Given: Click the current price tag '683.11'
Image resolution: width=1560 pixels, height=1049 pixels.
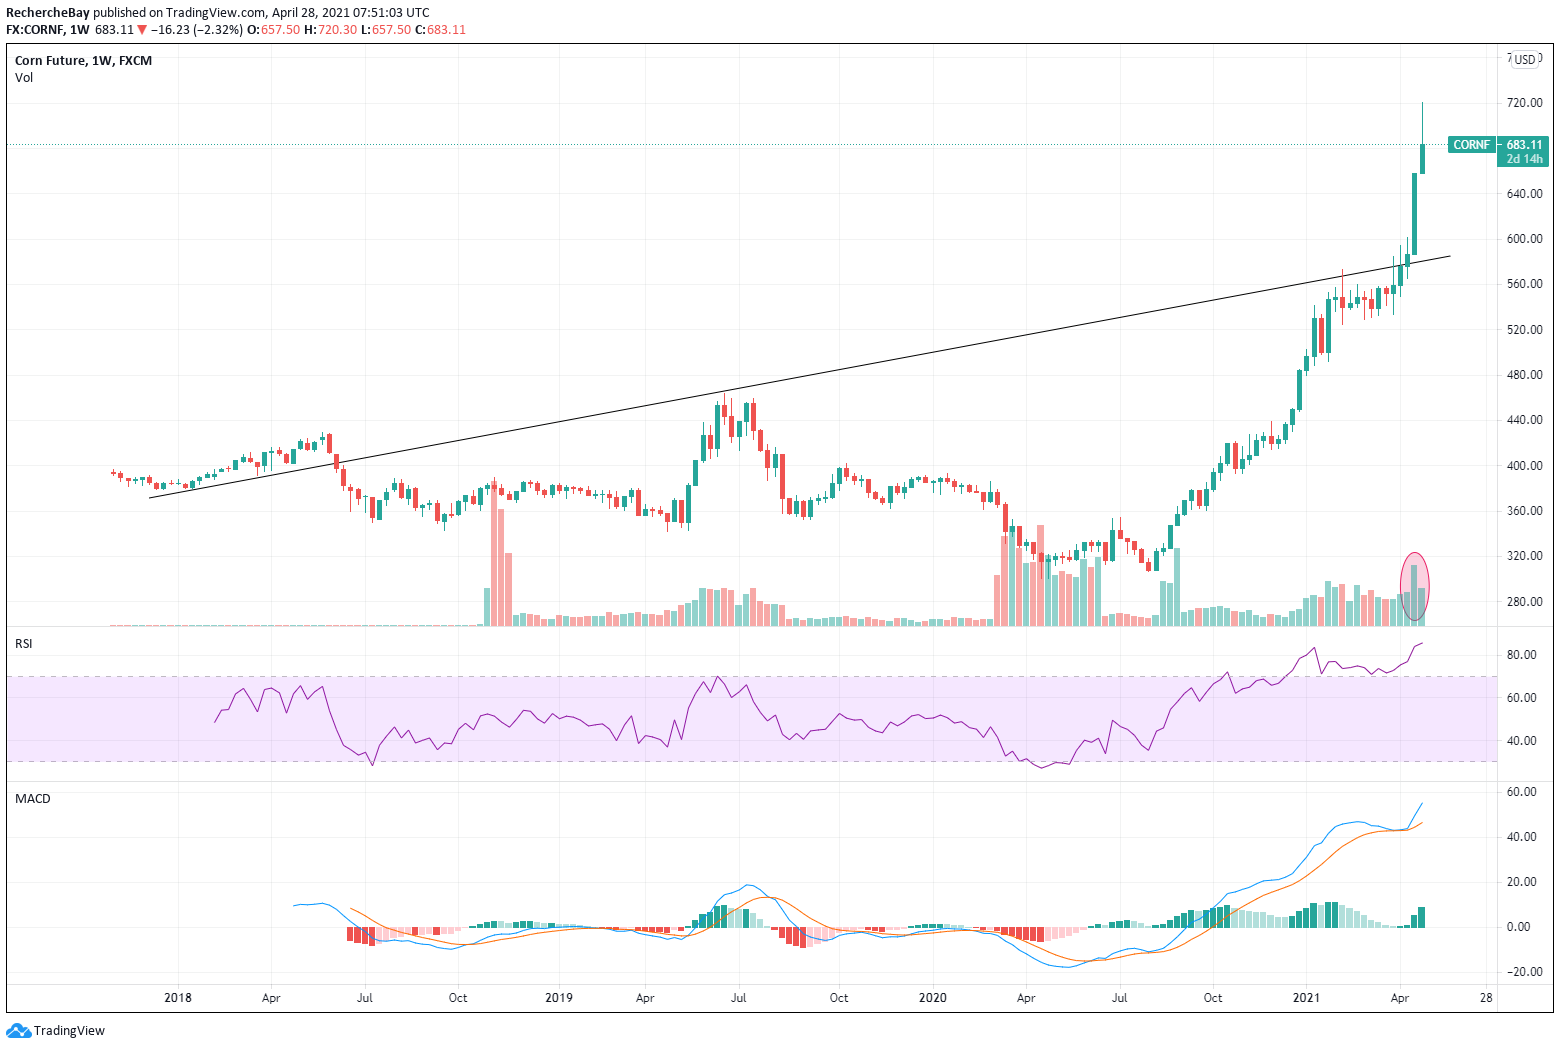Looking at the screenshot, I should coord(1525,145).
